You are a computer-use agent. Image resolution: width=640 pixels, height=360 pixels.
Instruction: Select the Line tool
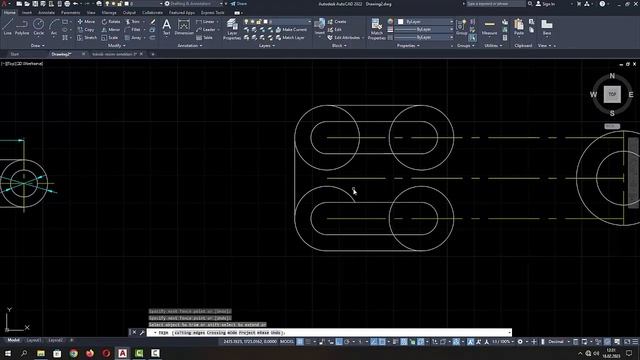click(7, 27)
